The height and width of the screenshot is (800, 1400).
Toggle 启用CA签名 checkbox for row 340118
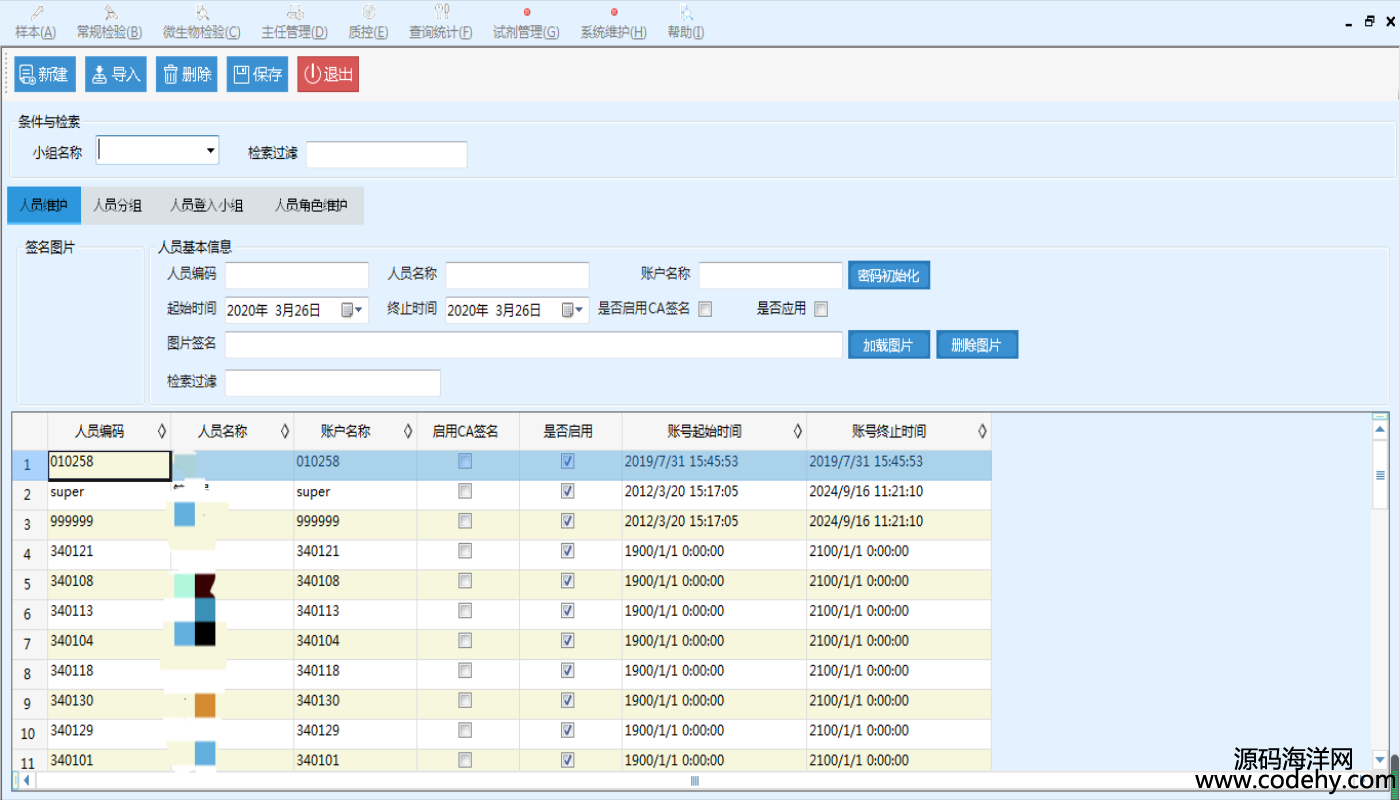(x=465, y=670)
